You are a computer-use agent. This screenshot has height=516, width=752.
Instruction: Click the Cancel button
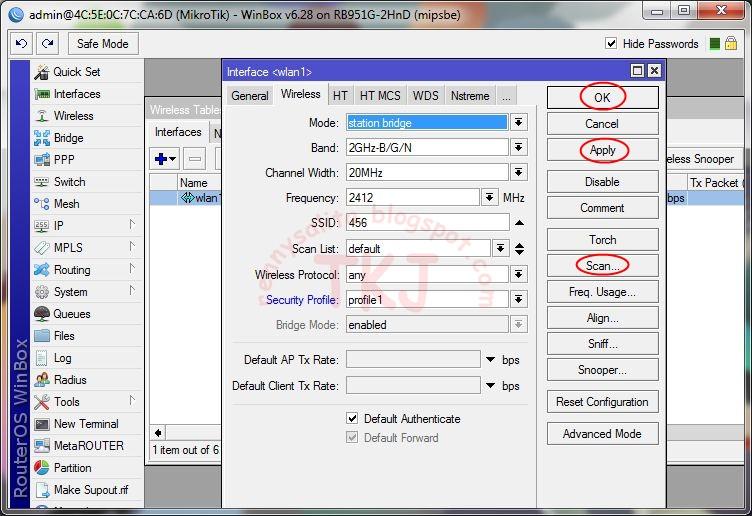[602, 124]
